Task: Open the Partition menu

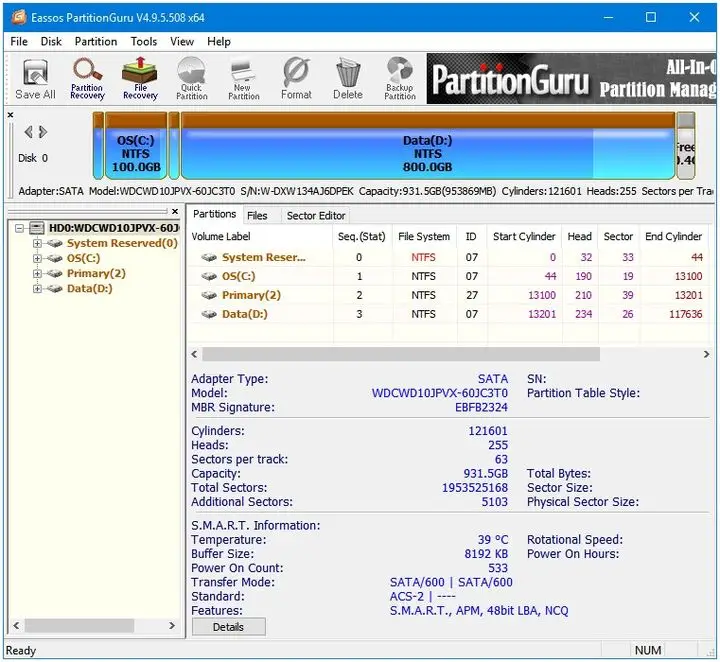Action: click(x=96, y=41)
